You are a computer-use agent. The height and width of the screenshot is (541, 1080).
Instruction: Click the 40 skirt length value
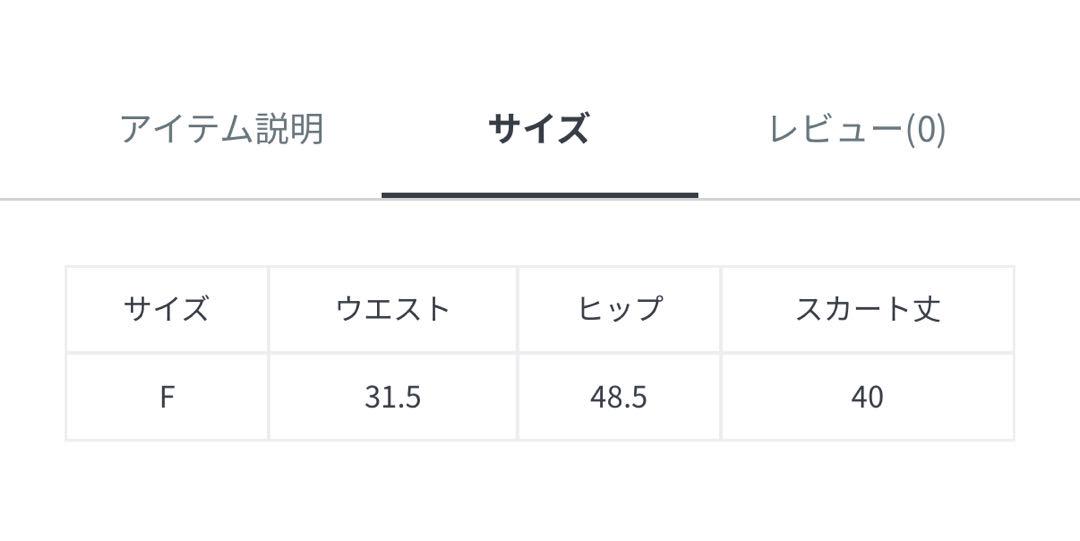coord(867,397)
